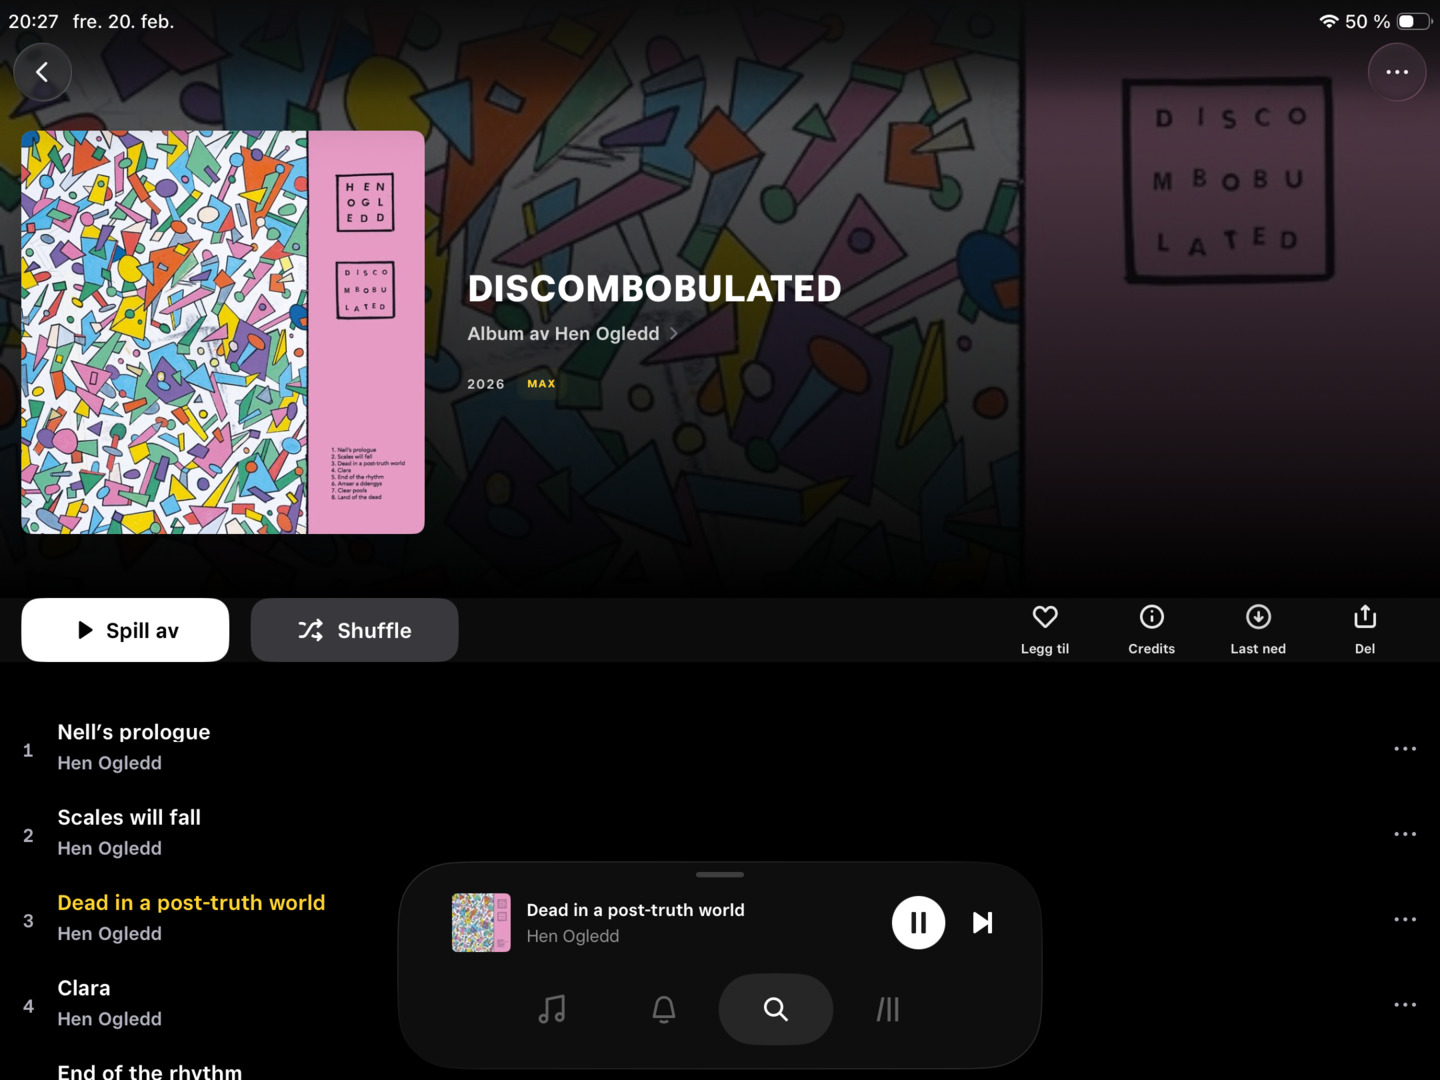
Task: Share album via Del icon
Action: [1365, 630]
